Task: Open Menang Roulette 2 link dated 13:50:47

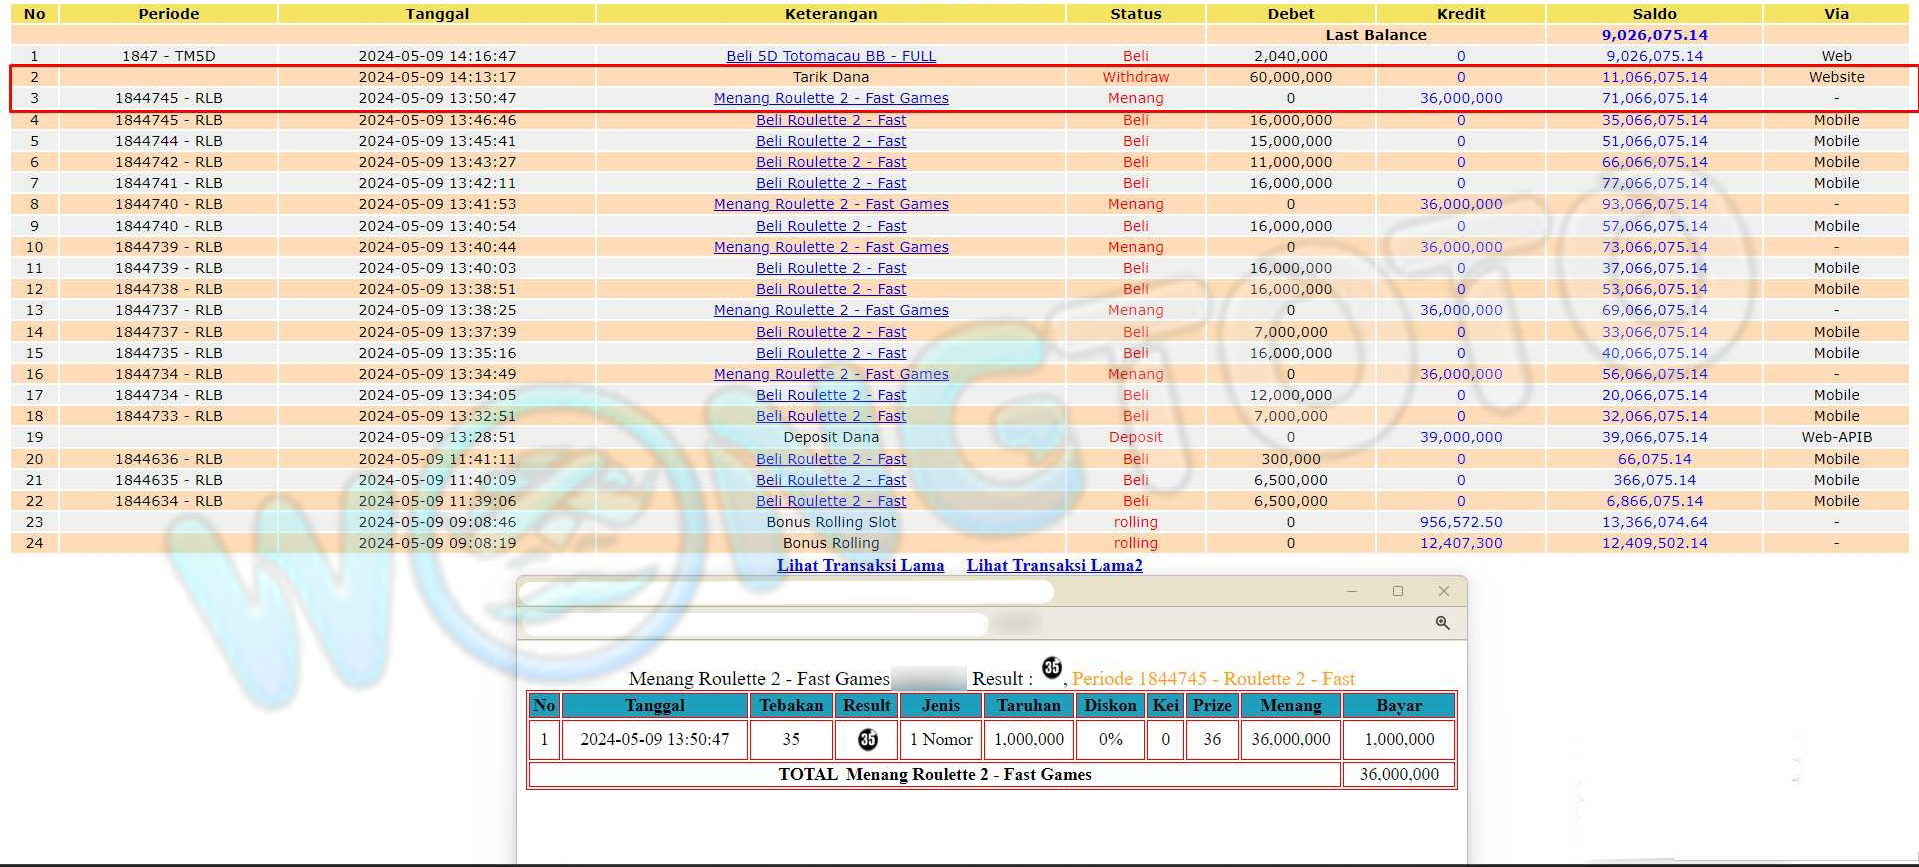Action: (830, 98)
